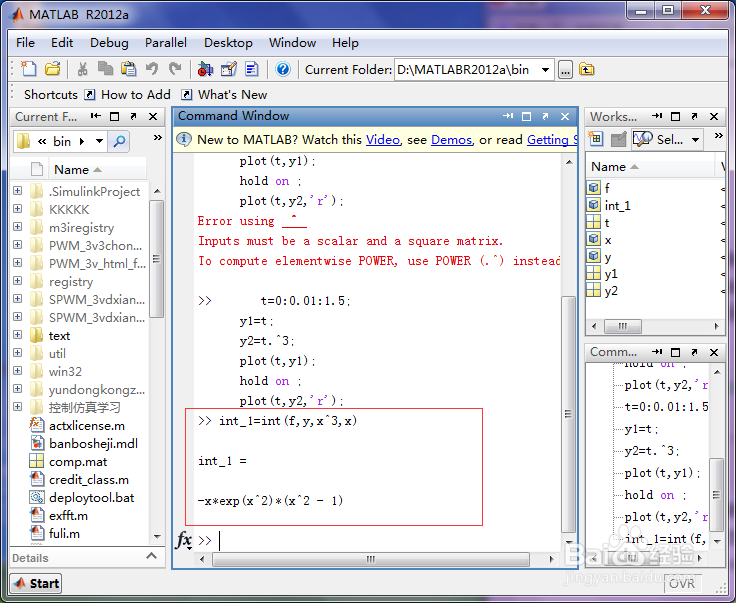Viewport: 736px width, 603px height.
Task: Click the Workspace horizontal scrollbar thumb
Action: click(x=622, y=326)
